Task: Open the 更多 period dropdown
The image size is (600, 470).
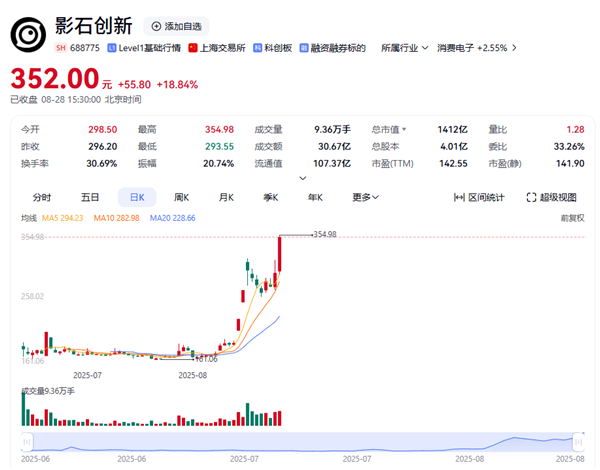Action: pos(365,197)
